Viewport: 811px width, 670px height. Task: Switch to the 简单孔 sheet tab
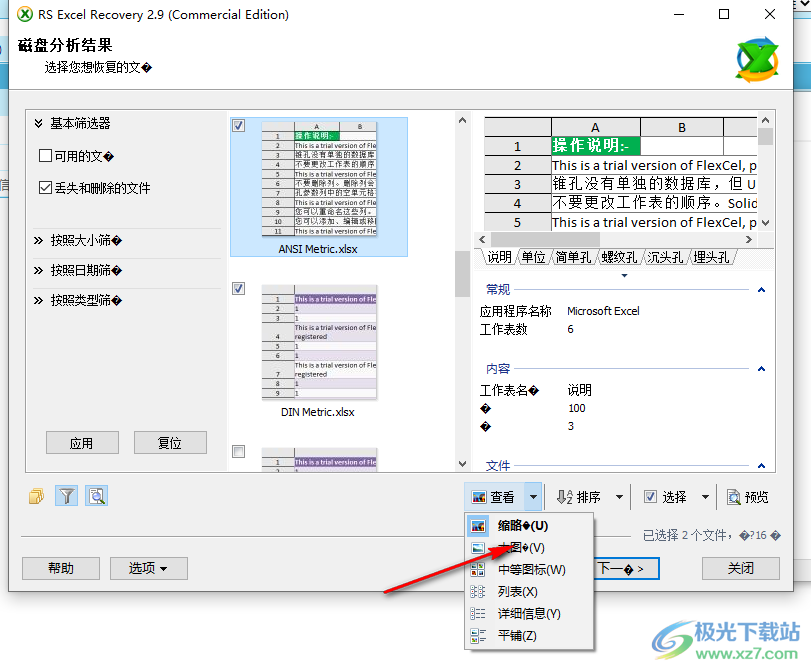tap(574, 257)
